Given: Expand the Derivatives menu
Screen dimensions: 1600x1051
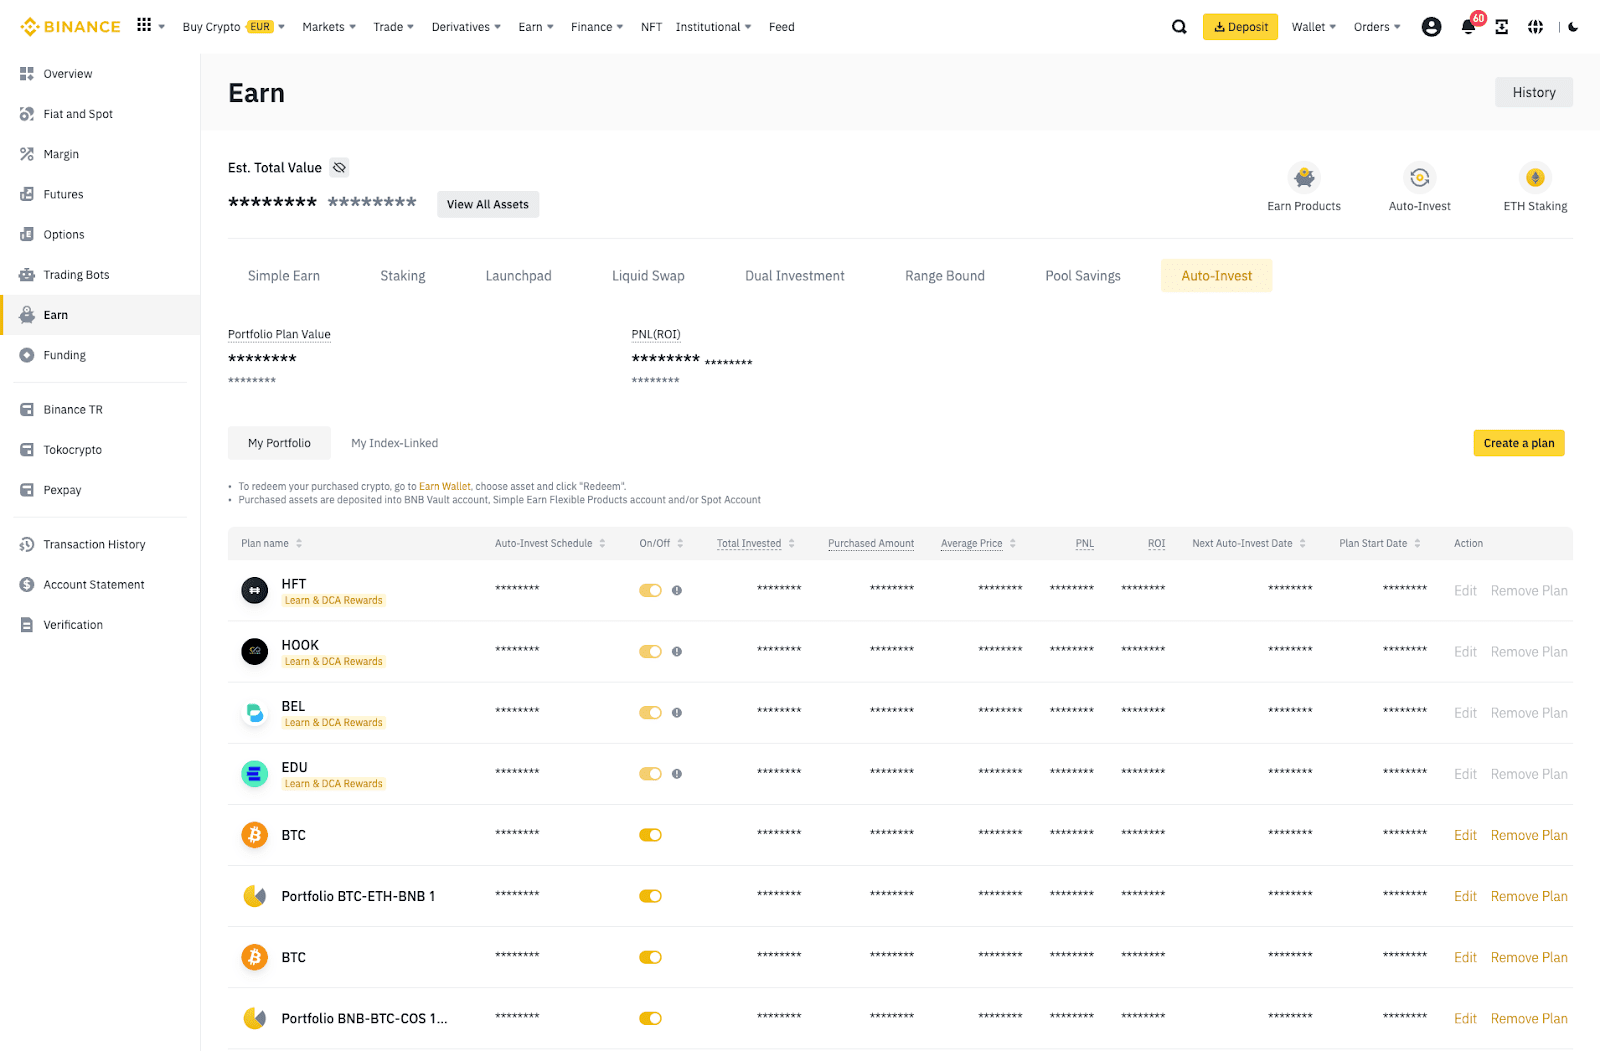Looking at the screenshot, I should pos(466,27).
